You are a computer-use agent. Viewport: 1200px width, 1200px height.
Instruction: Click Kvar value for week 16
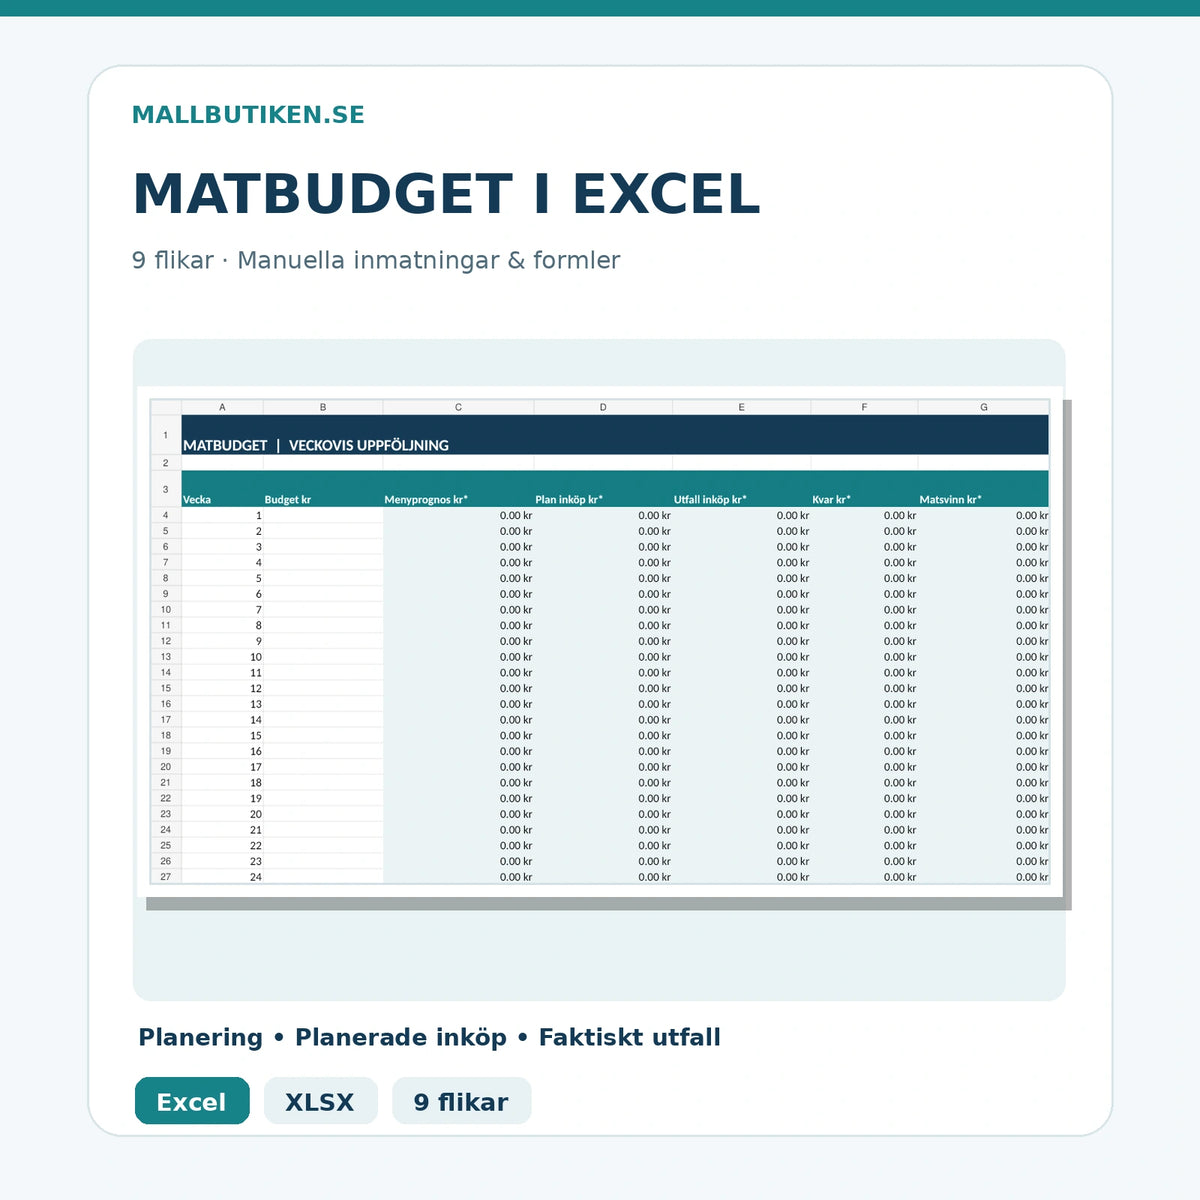tap(864, 751)
